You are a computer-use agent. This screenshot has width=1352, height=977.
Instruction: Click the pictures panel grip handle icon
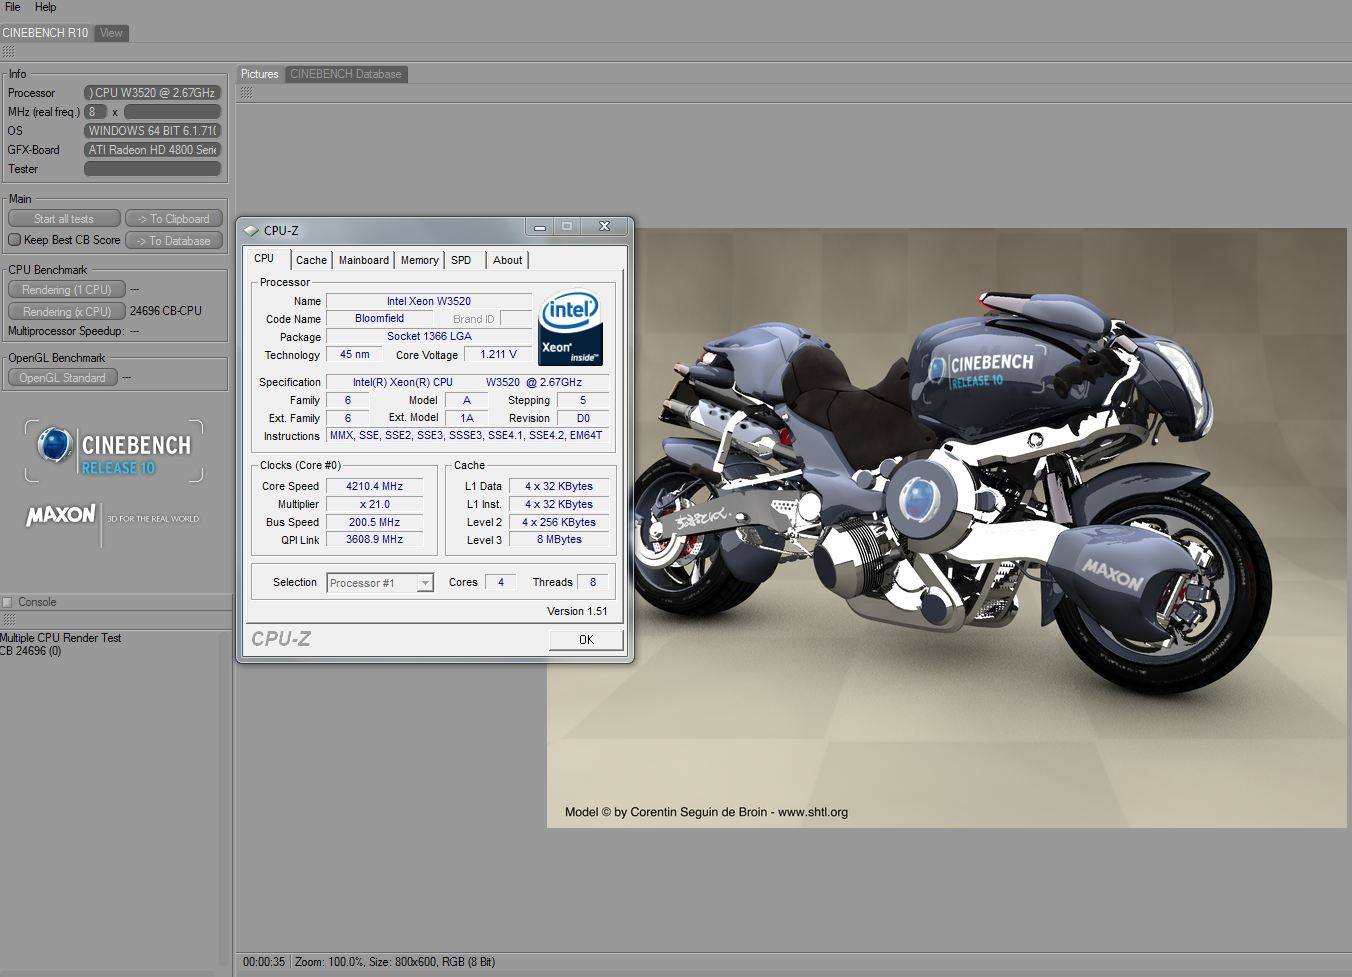(x=246, y=93)
